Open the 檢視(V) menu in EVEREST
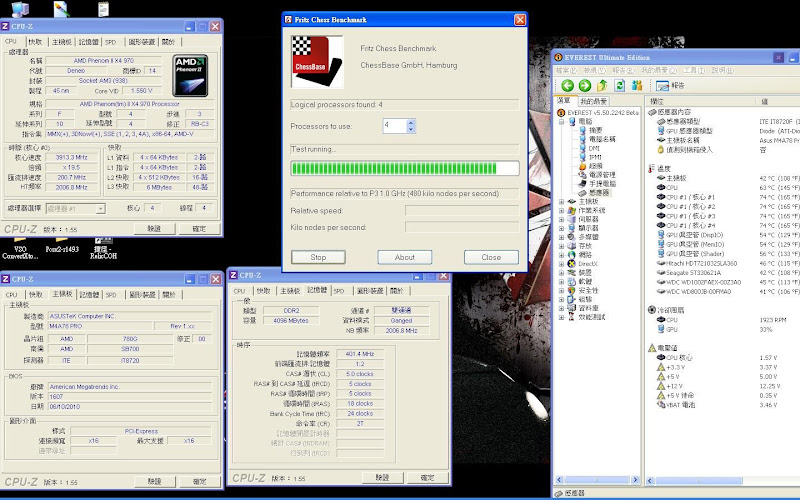800x500 pixels. click(595, 70)
